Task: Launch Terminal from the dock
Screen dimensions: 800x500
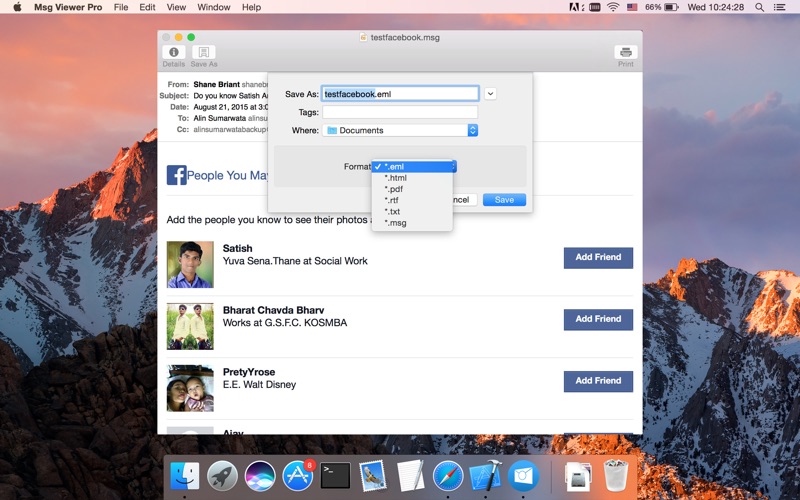Action: click(335, 475)
